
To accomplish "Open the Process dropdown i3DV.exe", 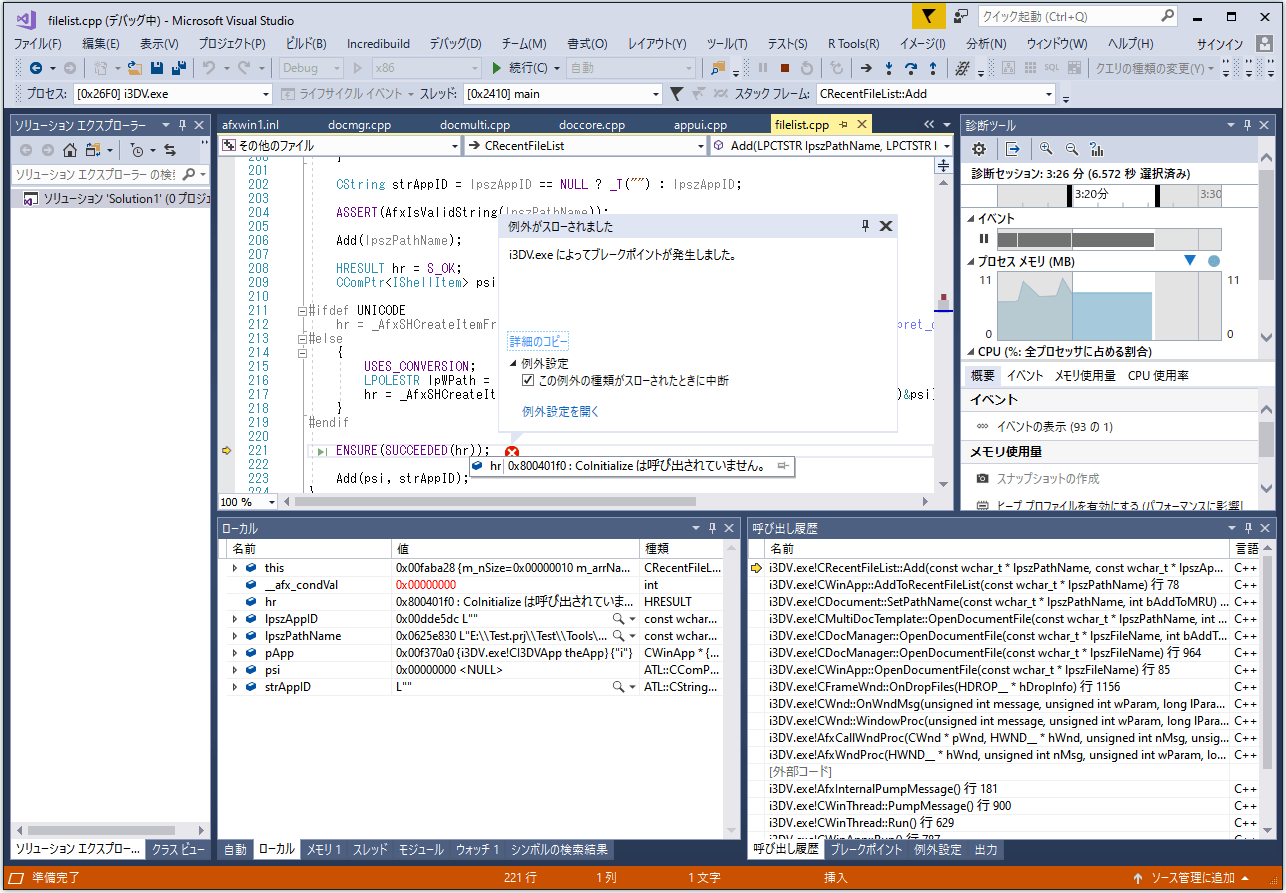I will pos(172,94).
